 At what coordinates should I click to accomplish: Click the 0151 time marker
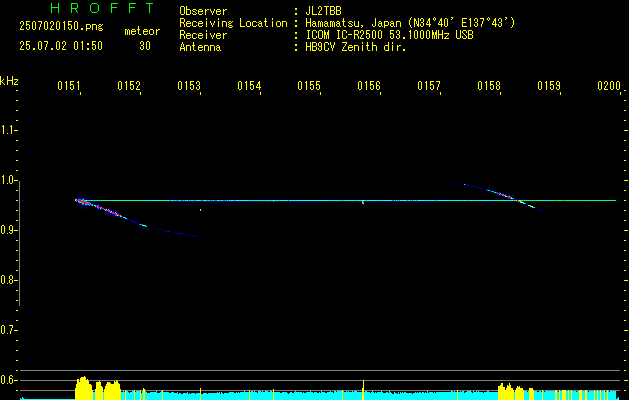69,86
